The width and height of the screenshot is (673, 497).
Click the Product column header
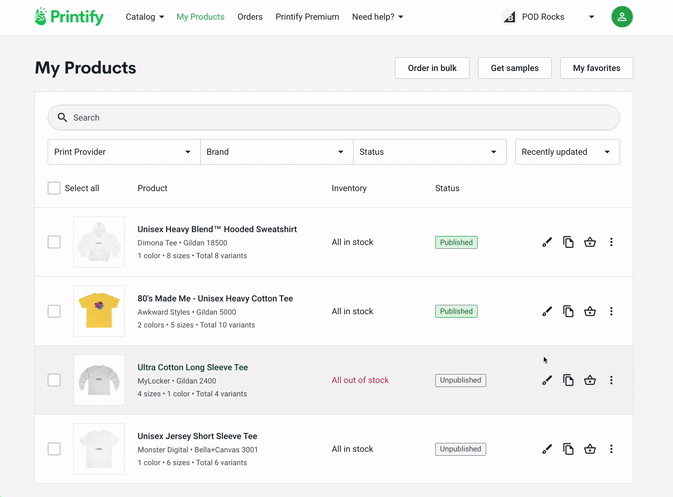pos(152,188)
